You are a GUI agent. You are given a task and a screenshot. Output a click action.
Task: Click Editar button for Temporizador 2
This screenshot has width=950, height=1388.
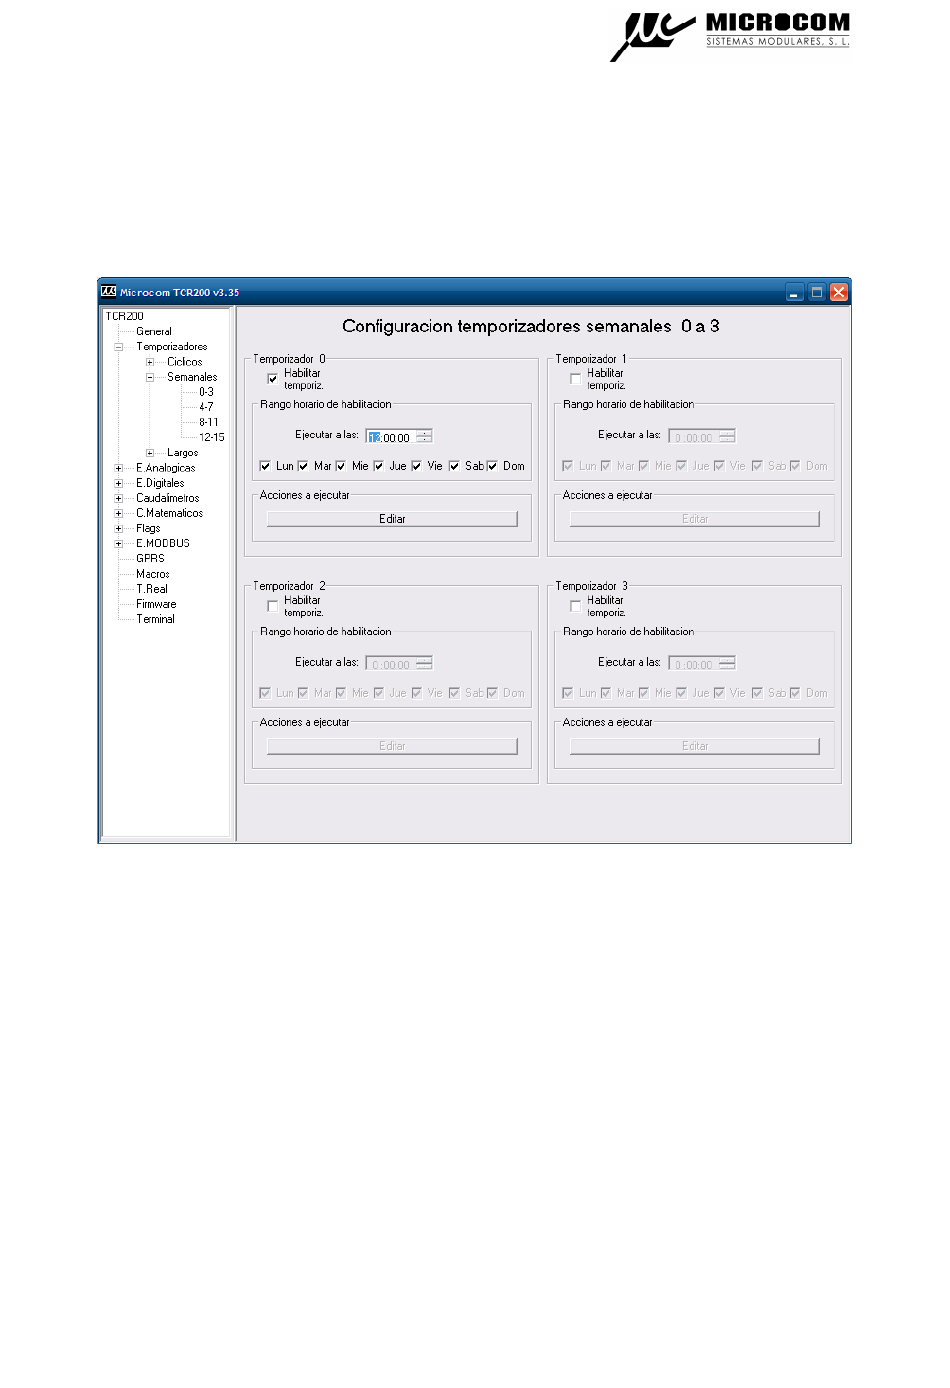coord(392,746)
